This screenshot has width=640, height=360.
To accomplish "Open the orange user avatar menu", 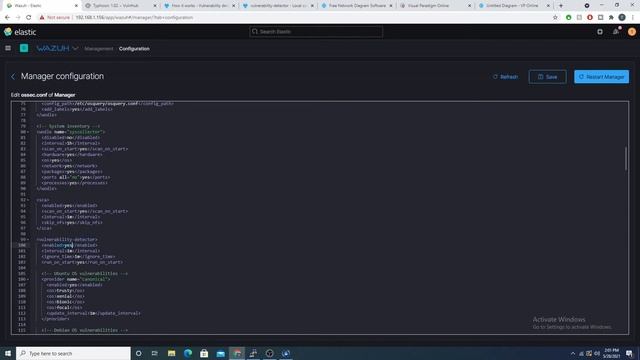I will pyautogui.click(x=631, y=32).
